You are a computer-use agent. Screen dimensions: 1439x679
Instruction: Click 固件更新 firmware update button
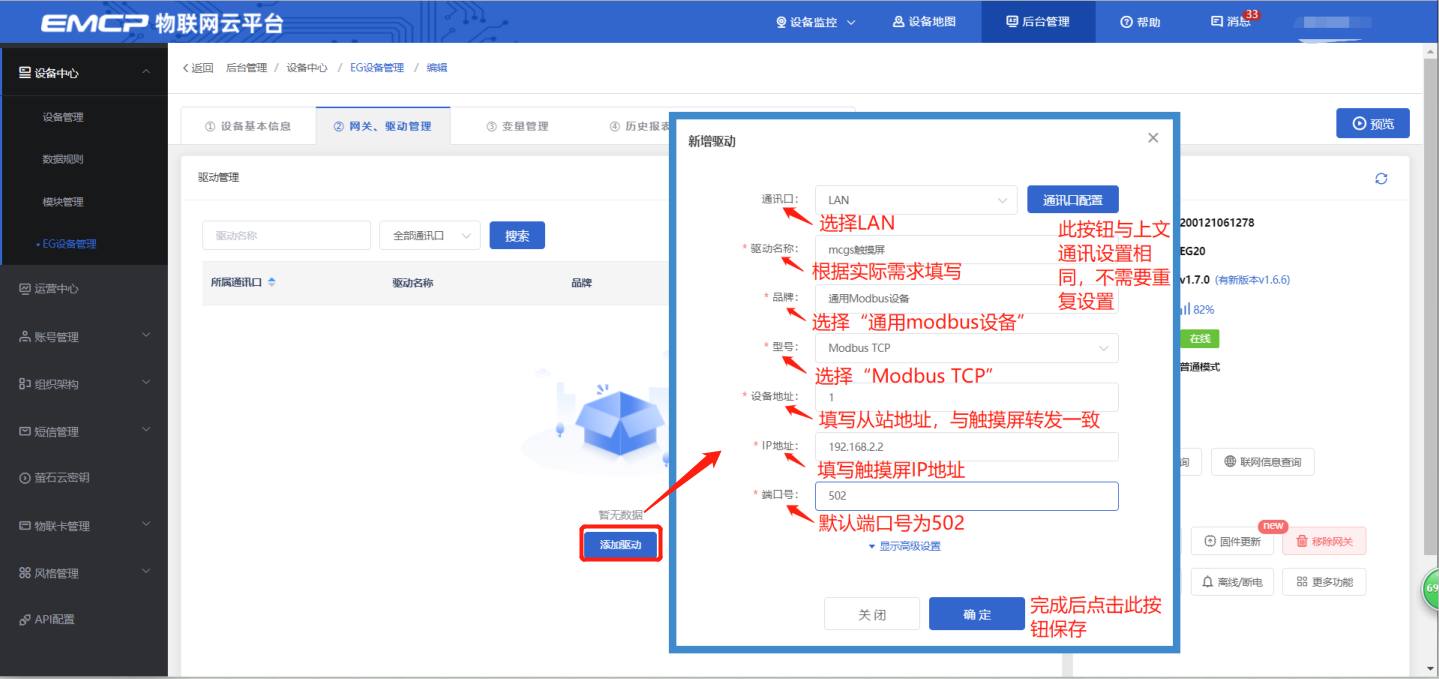pos(1231,541)
